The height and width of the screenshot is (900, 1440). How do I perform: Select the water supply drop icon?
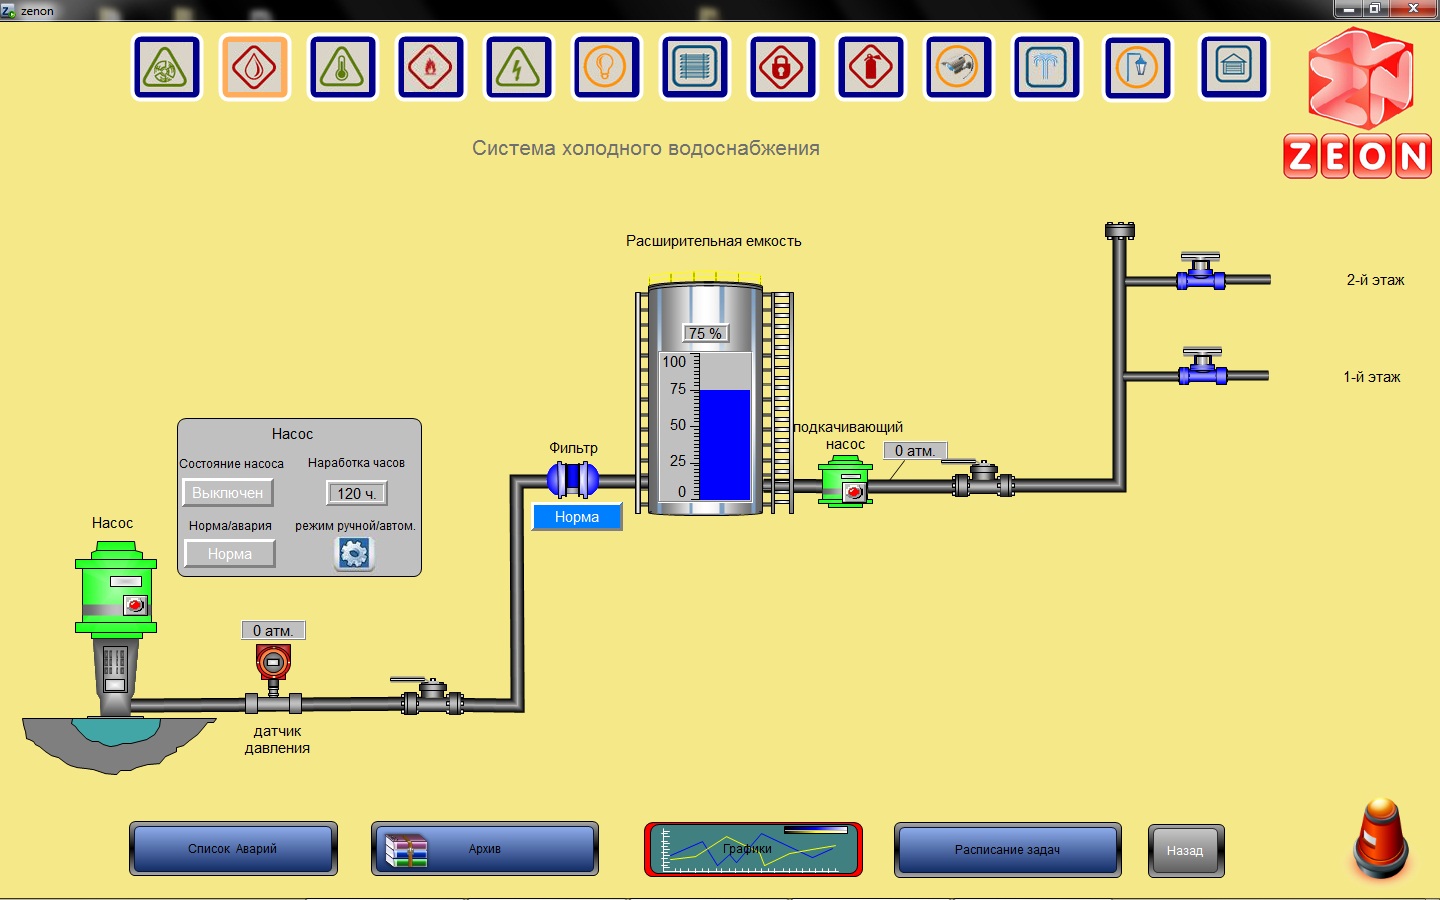[255, 68]
